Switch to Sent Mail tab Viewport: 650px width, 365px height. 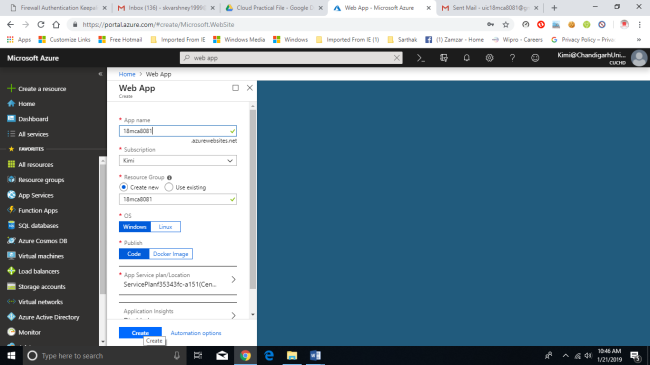(489, 8)
